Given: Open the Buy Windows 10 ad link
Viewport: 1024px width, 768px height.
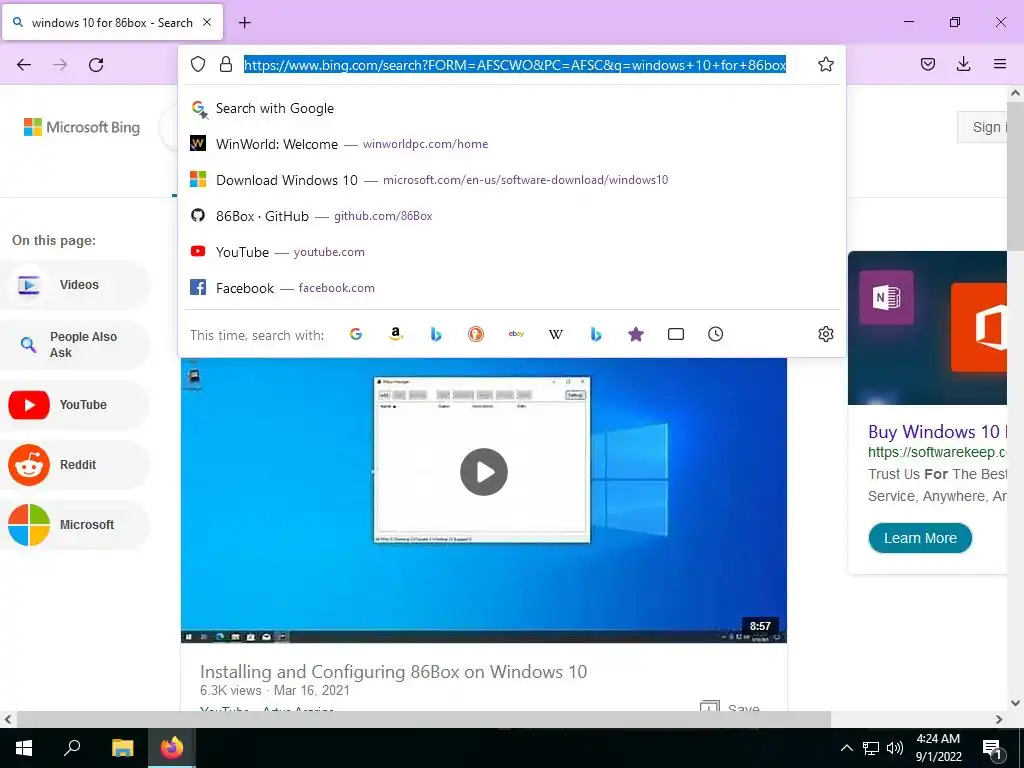Looking at the screenshot, I should coord(937,432).
